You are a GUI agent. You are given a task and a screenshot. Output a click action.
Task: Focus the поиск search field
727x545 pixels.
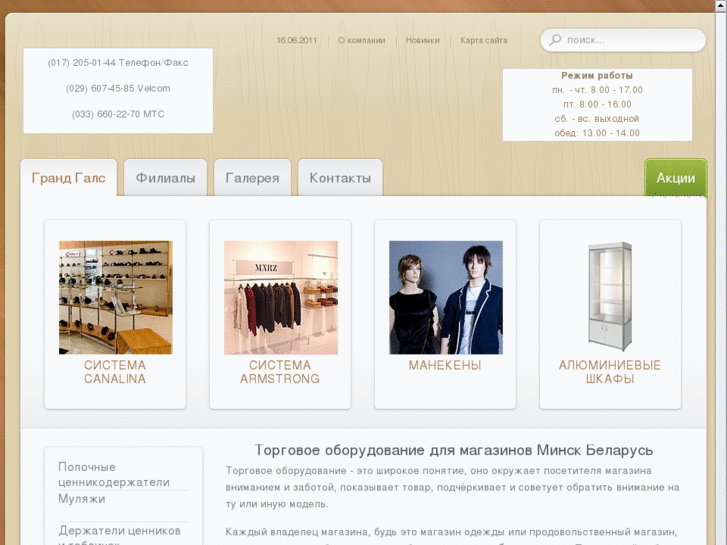[623, 40]
